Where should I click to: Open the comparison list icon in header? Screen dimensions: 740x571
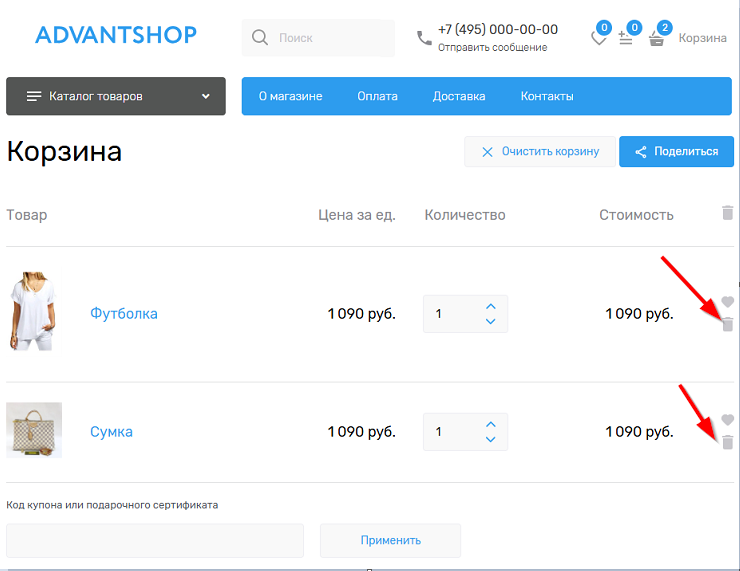click(x=626, y=39)
